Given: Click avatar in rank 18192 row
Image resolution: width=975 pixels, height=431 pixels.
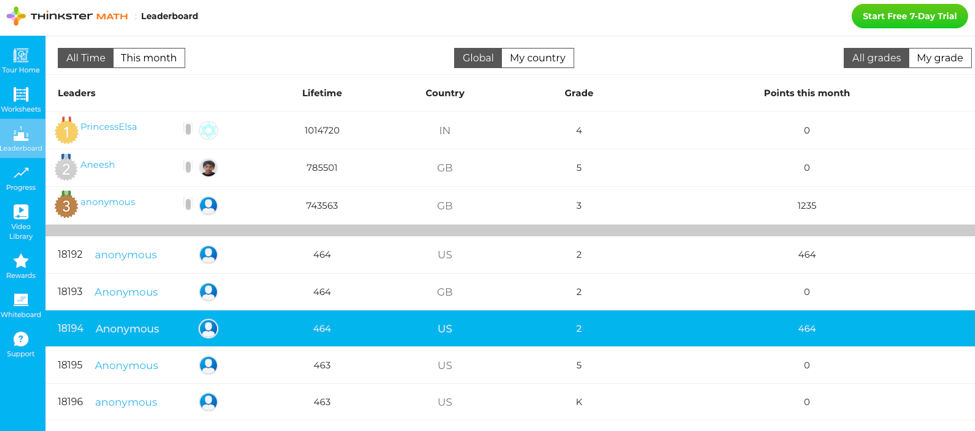Looking at the screenshot, I should (208, 254).
